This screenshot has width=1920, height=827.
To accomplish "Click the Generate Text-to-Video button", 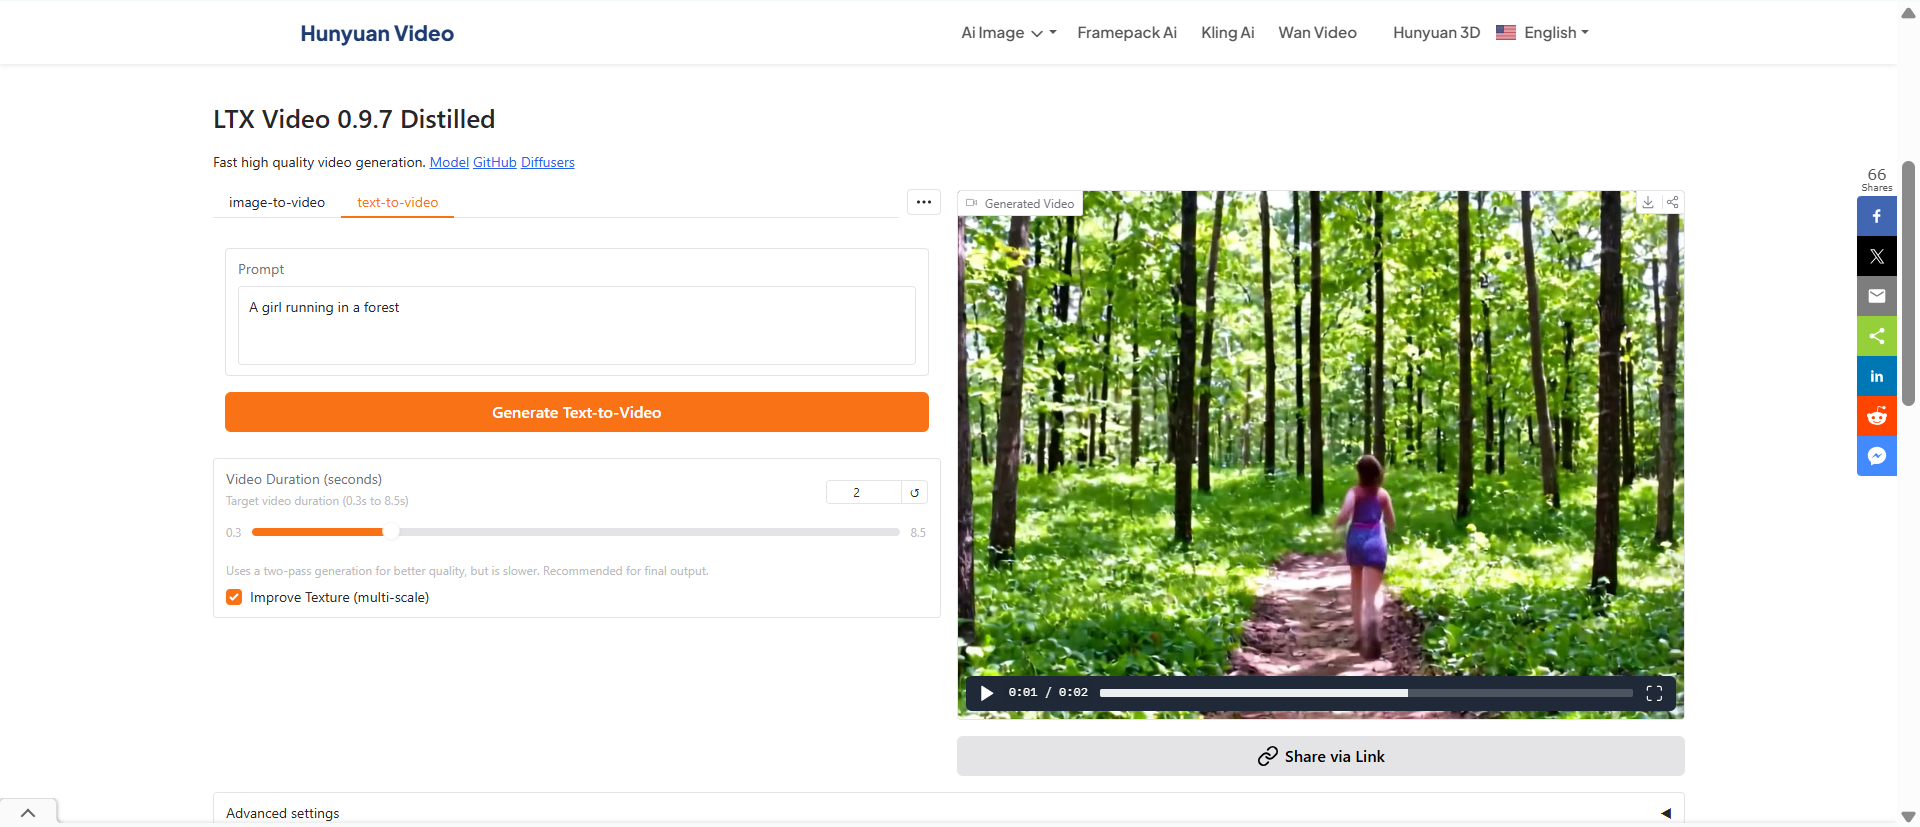I will [577, 412].
